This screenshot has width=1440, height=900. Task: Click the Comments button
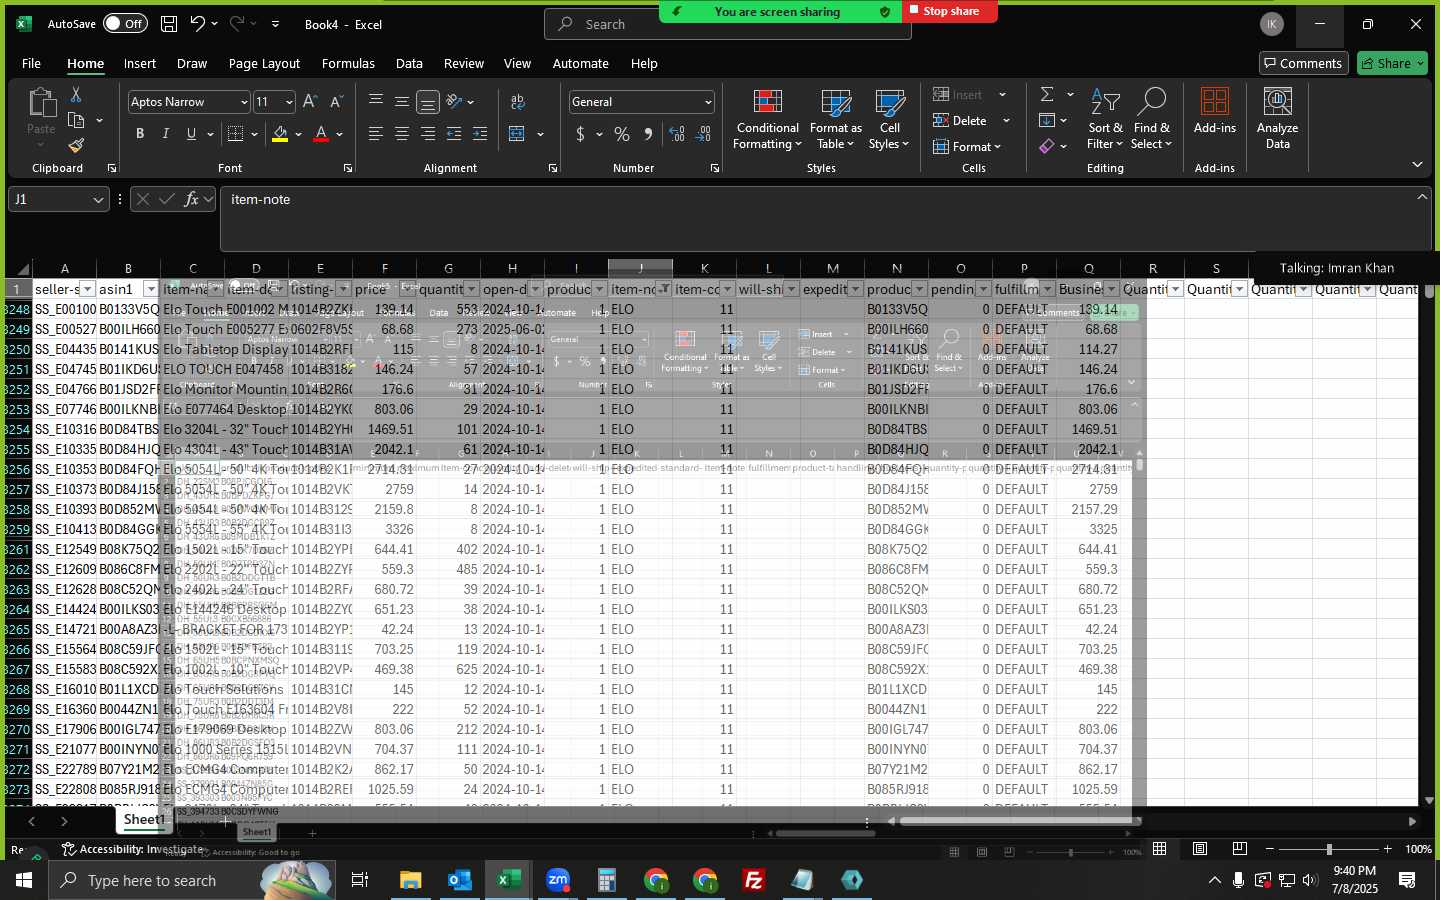(x=1304, y=63)
